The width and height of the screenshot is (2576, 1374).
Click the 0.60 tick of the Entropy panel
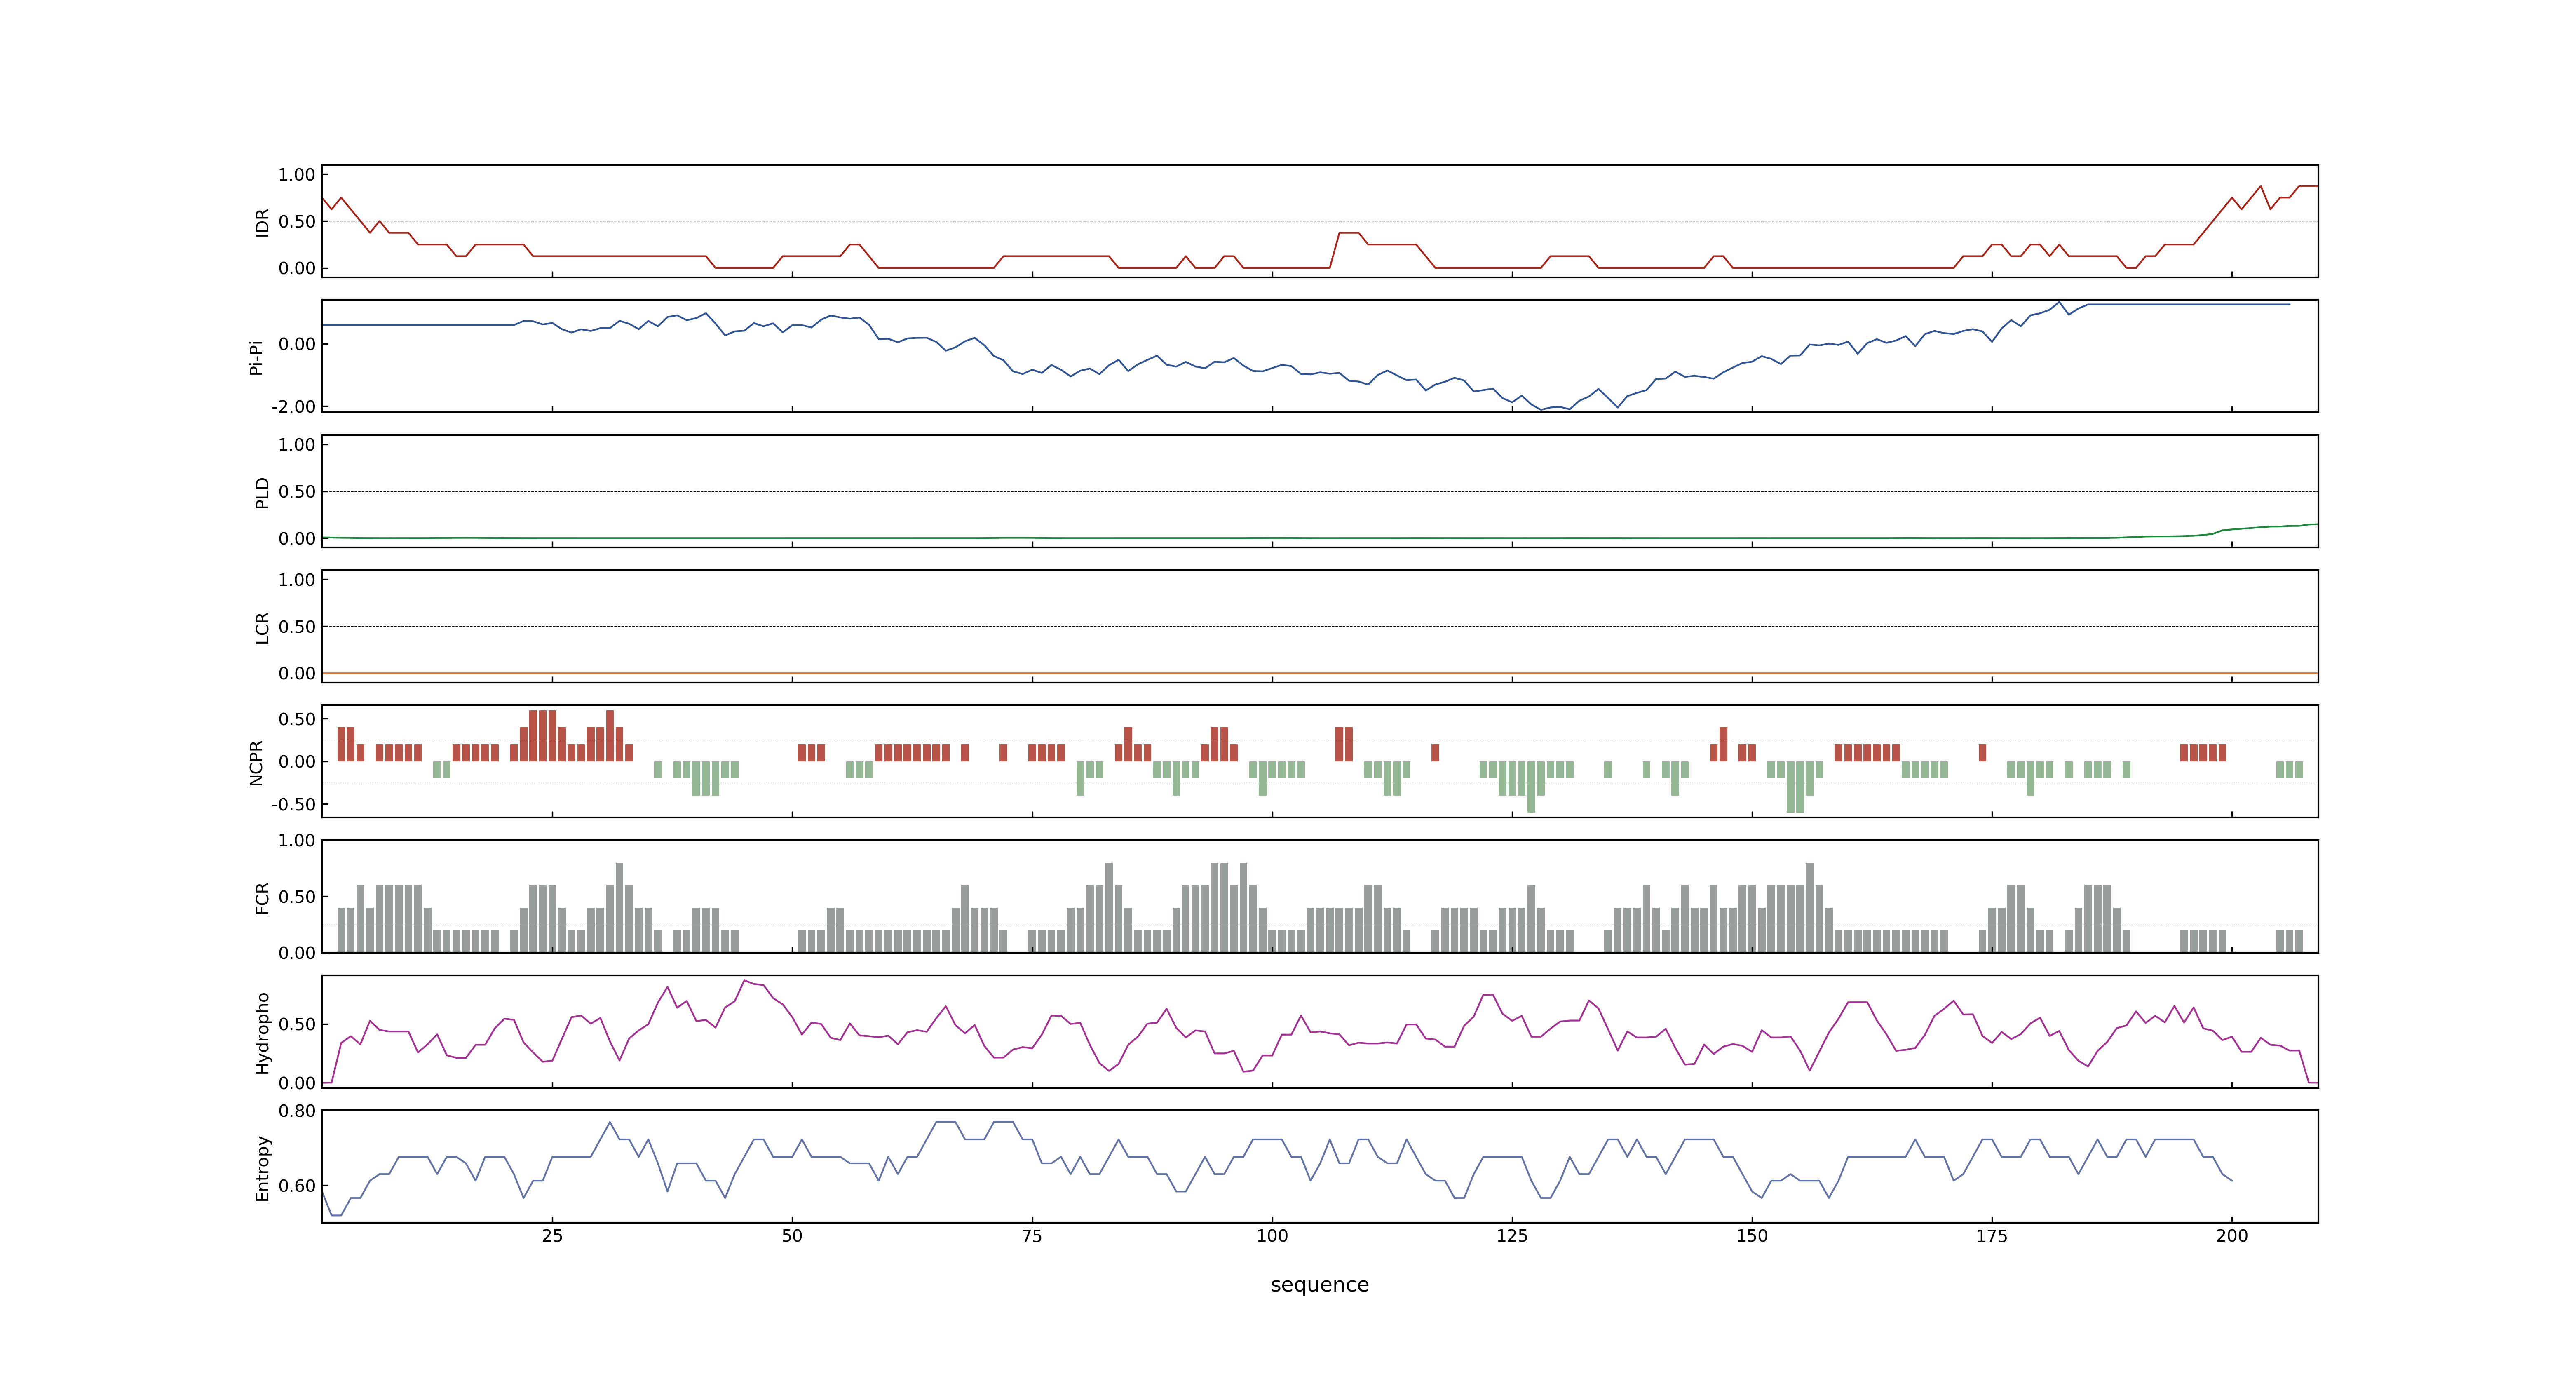(x=297, y=1186)
